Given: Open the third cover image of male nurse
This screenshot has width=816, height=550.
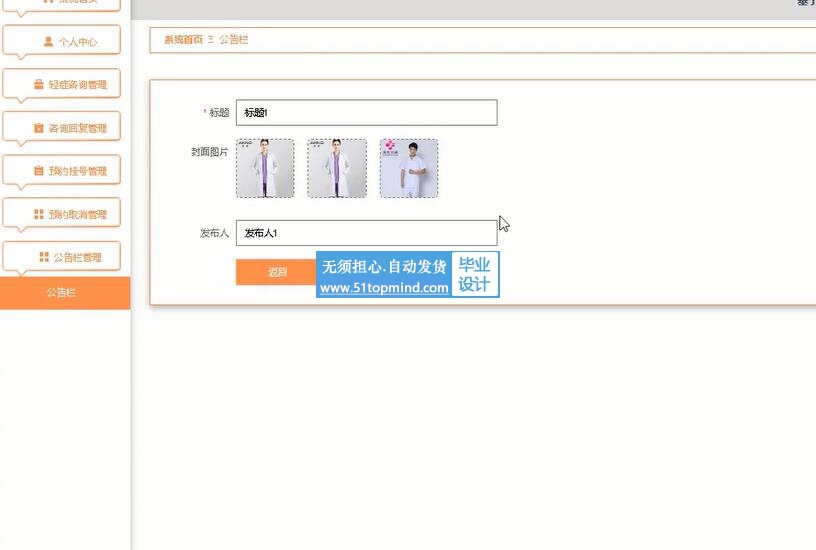Looking at the screenshot, I should [409, 168].
